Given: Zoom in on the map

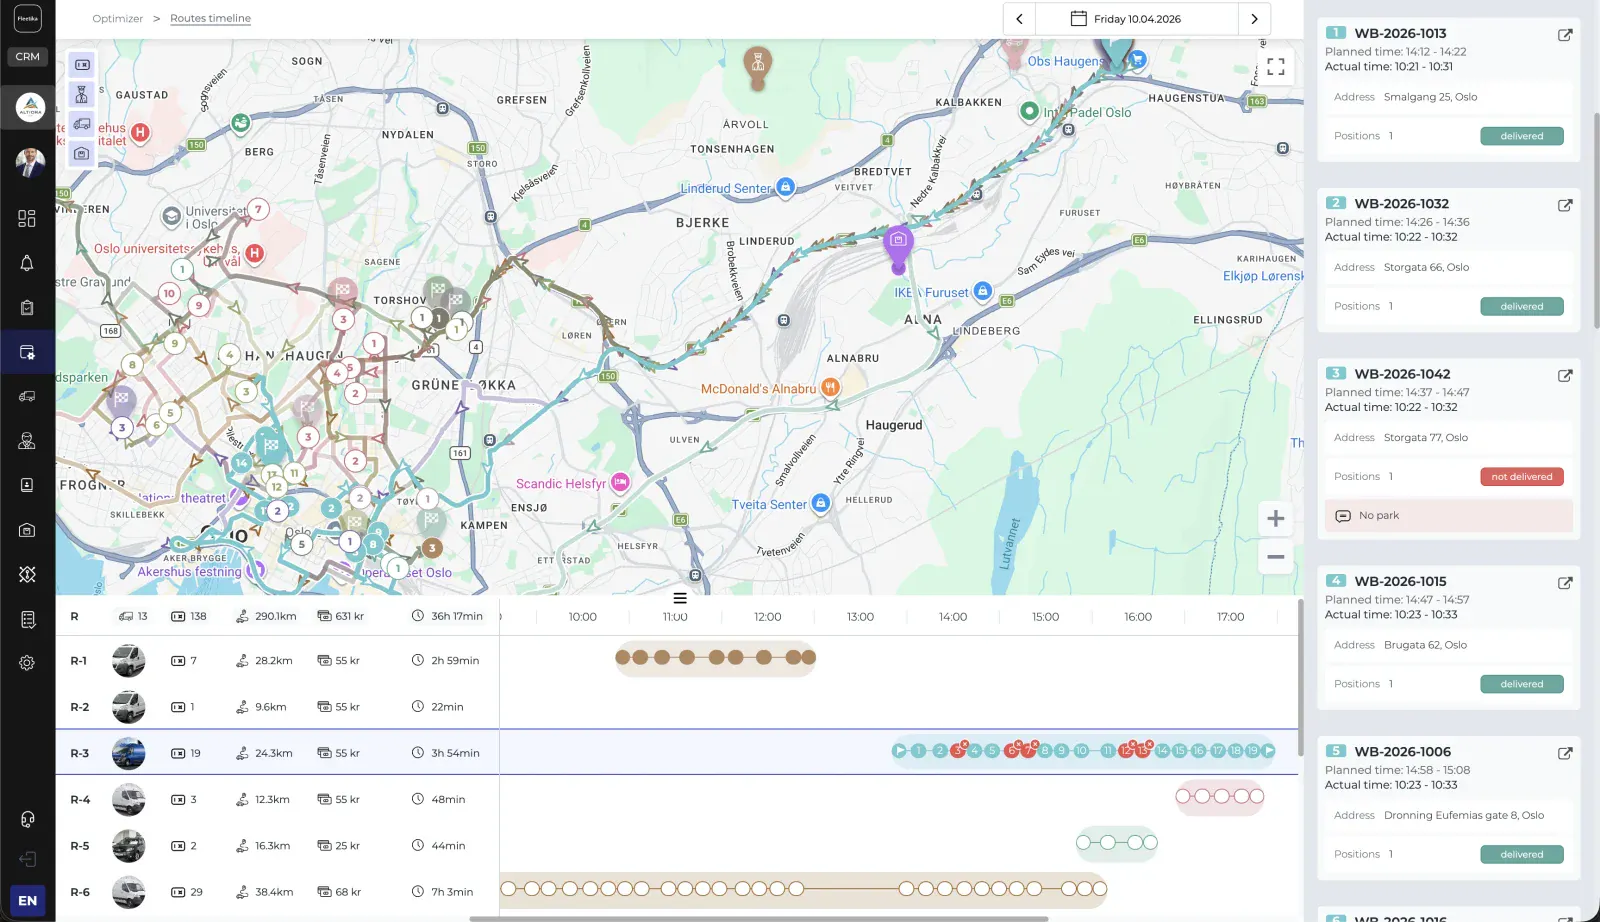Looking at the screenshot, I should coord(1276,518).
